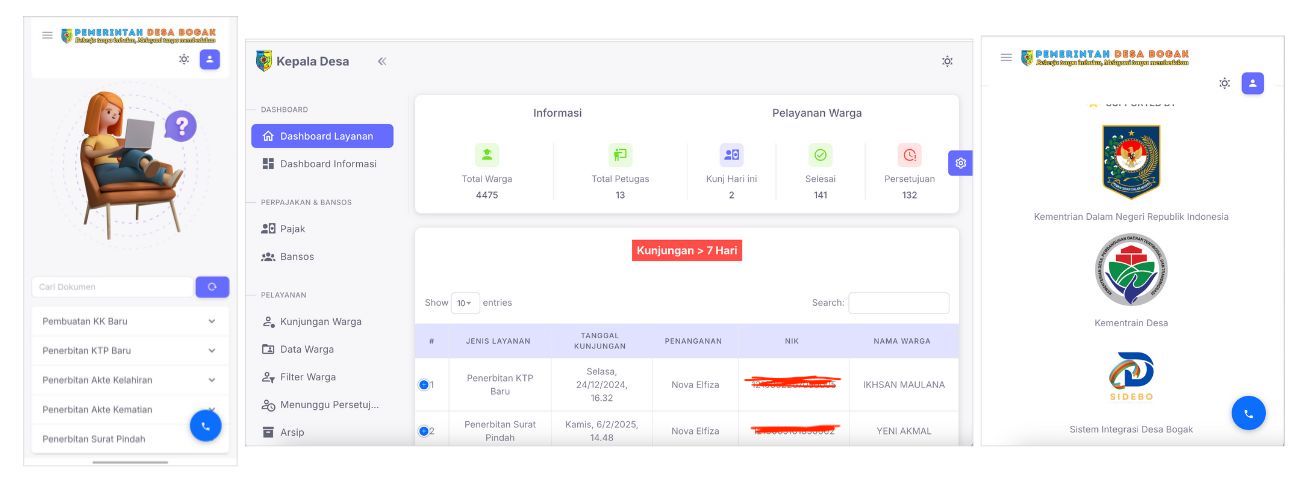Click search button beside Cari Dokumen
The image size is (1308, 485).
[x=212, y=287]
